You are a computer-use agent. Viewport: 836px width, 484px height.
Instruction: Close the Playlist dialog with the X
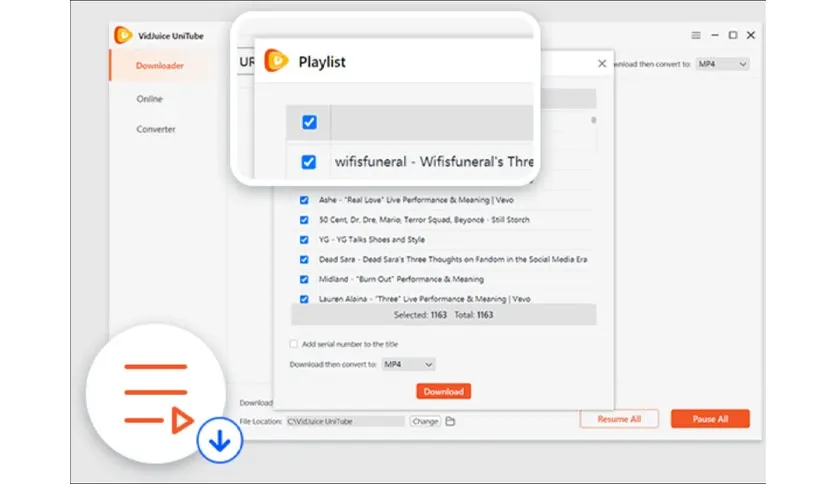(x=602, y=63)
